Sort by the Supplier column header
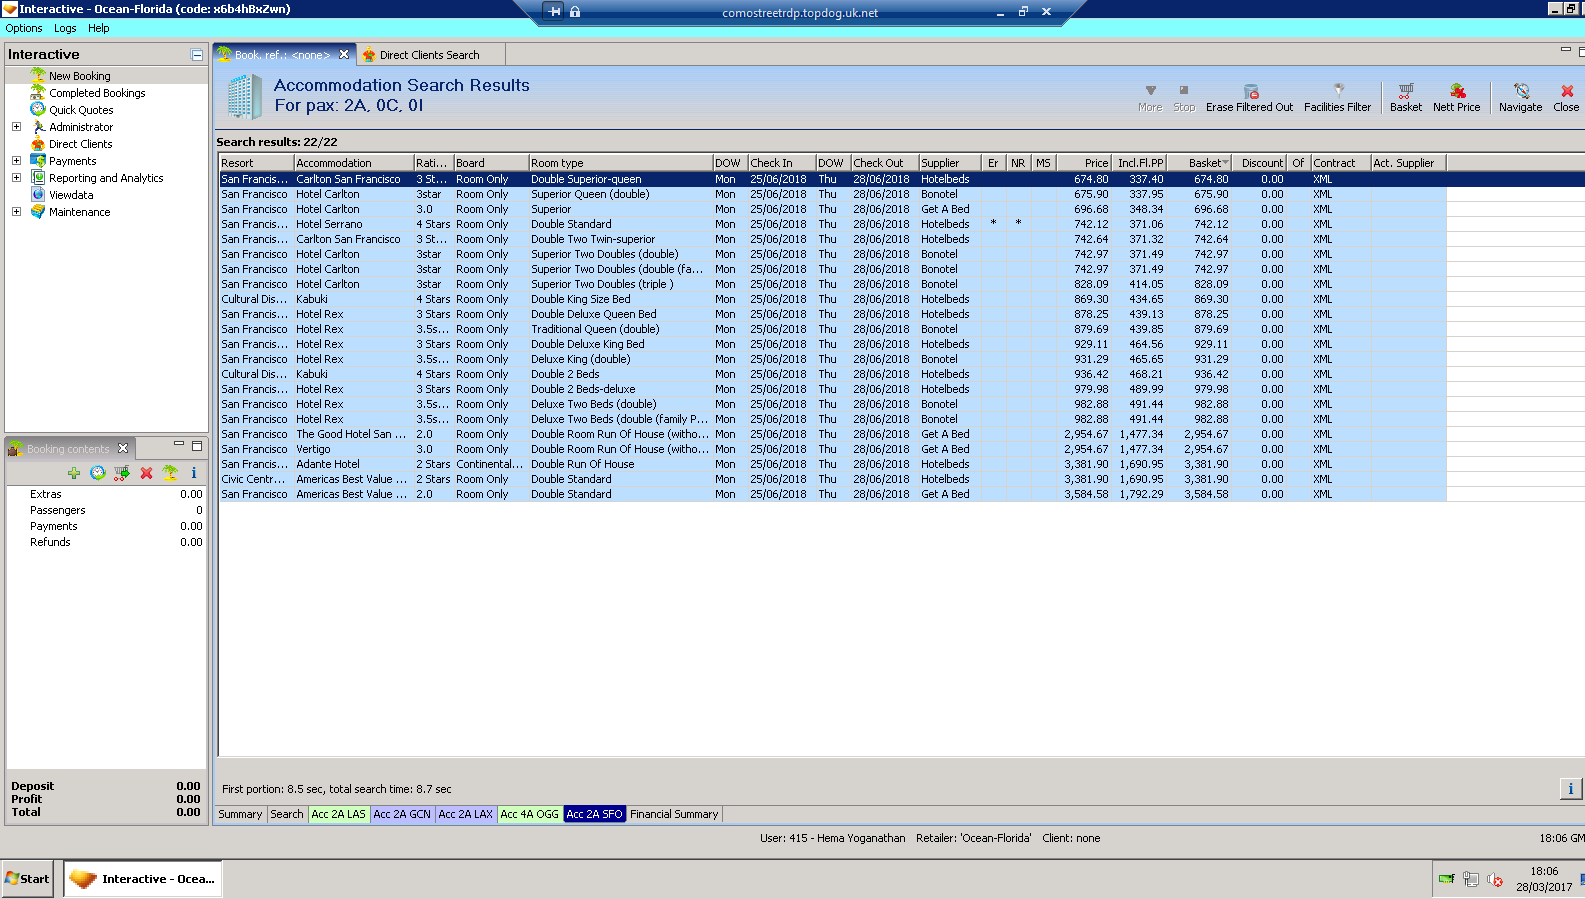The width and height of the screenshot is (1585, 899). (950, 163)
